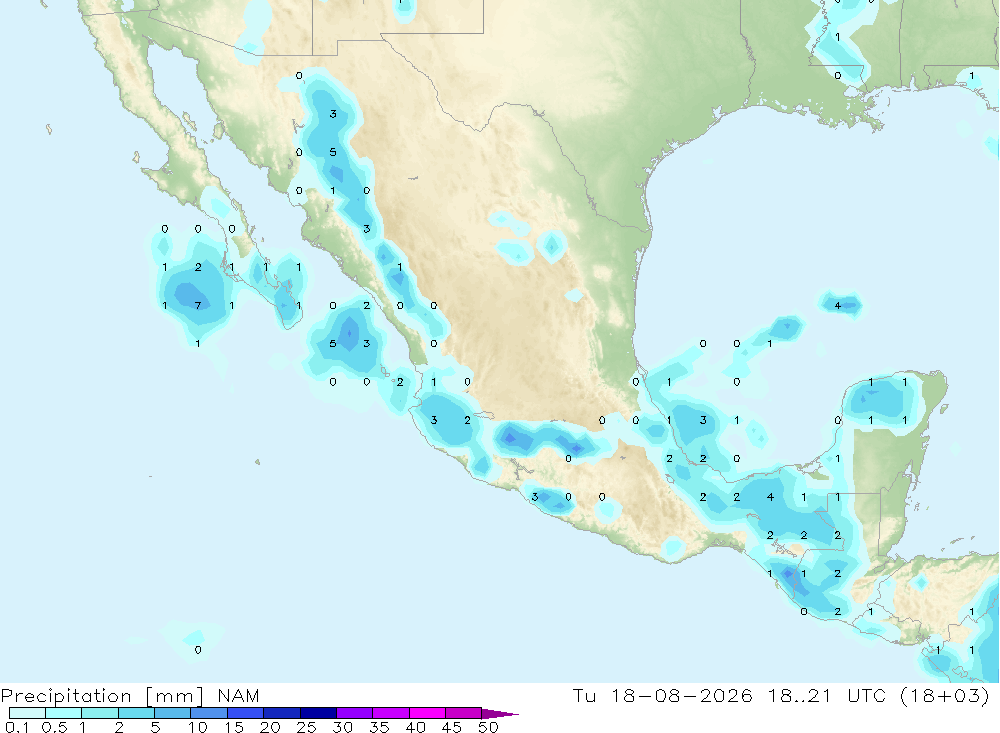Click the legend label "30"
Image resolution: width=1000 pixels, height=733 pixels.
(x=342, y=727)
